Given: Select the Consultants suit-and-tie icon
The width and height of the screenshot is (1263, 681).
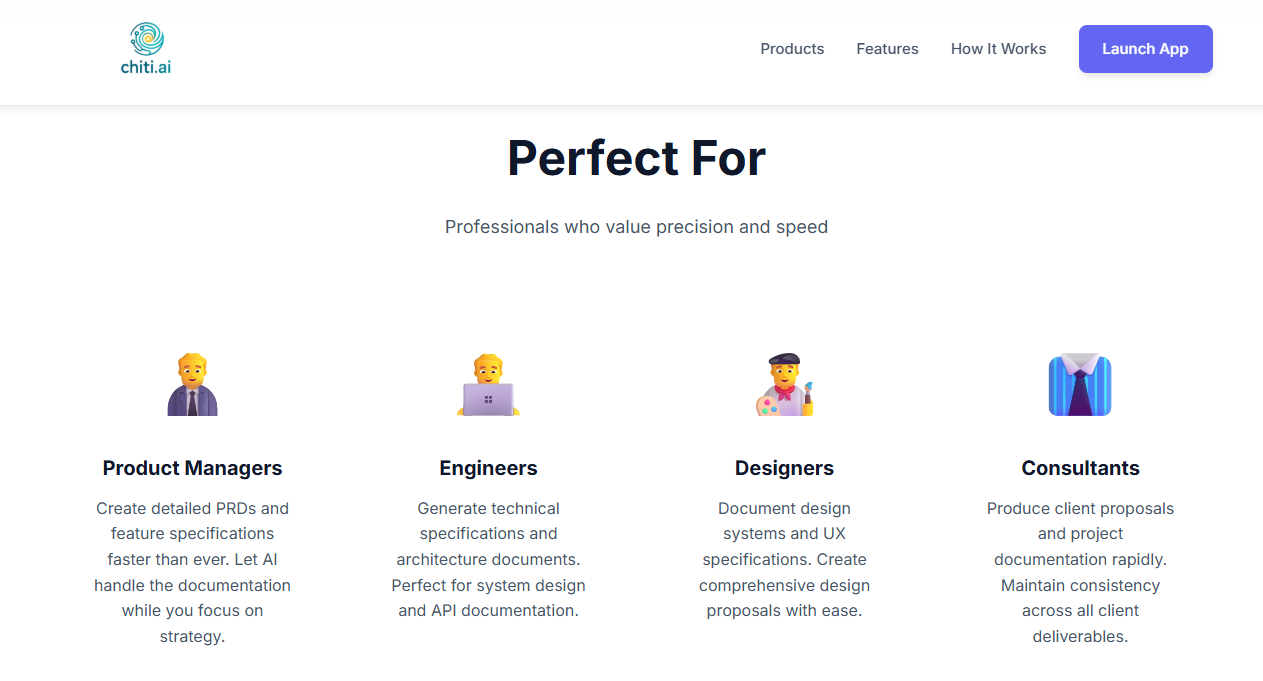Looking at the screenshot, I should tap(1080, 385).
